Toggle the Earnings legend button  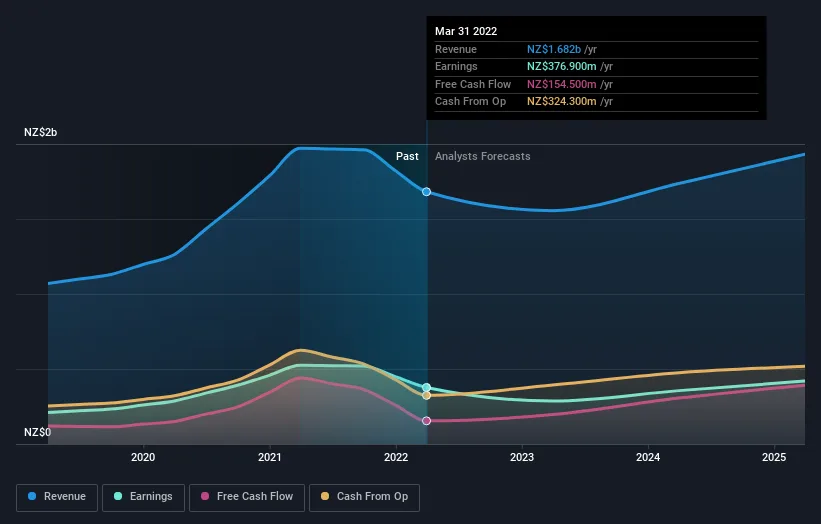[142, 496]
